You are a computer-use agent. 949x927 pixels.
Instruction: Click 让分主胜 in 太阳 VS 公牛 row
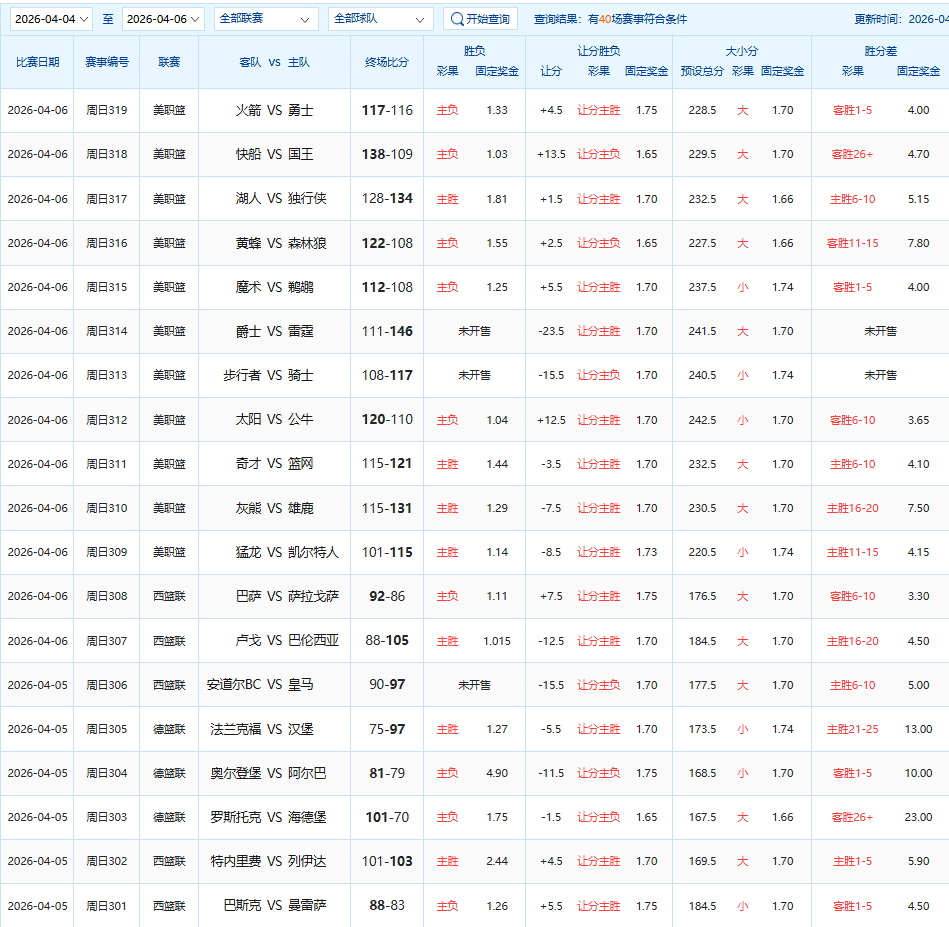tap(598, 420)
